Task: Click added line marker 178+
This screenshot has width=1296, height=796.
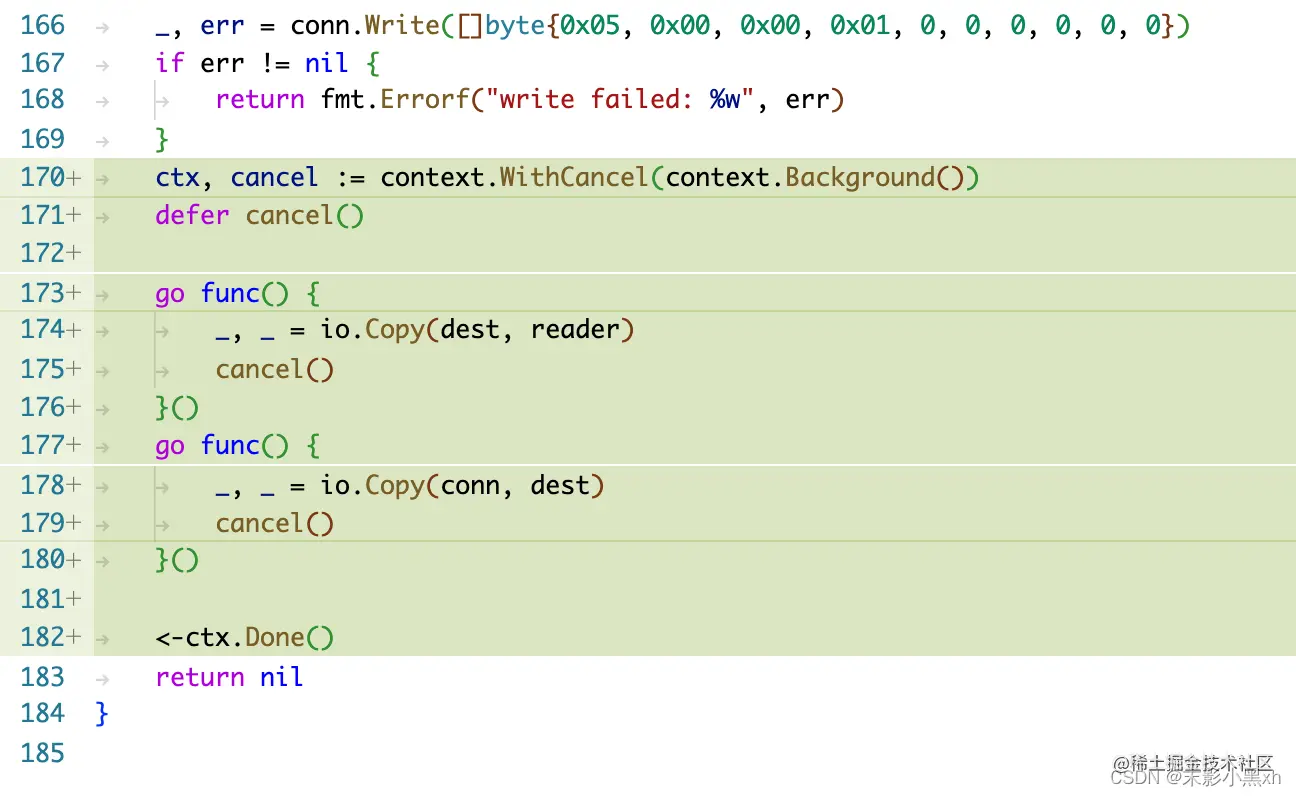Action: click(x=50, y=485)
